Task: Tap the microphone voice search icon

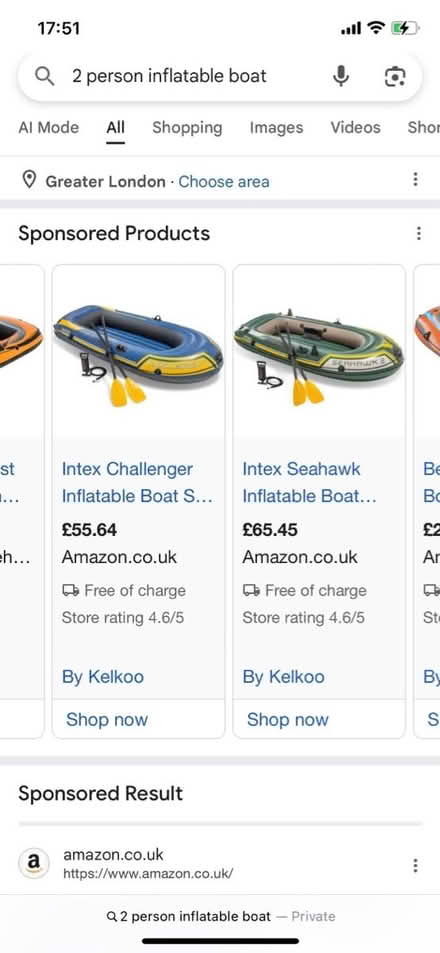Action: click(341, 77)
